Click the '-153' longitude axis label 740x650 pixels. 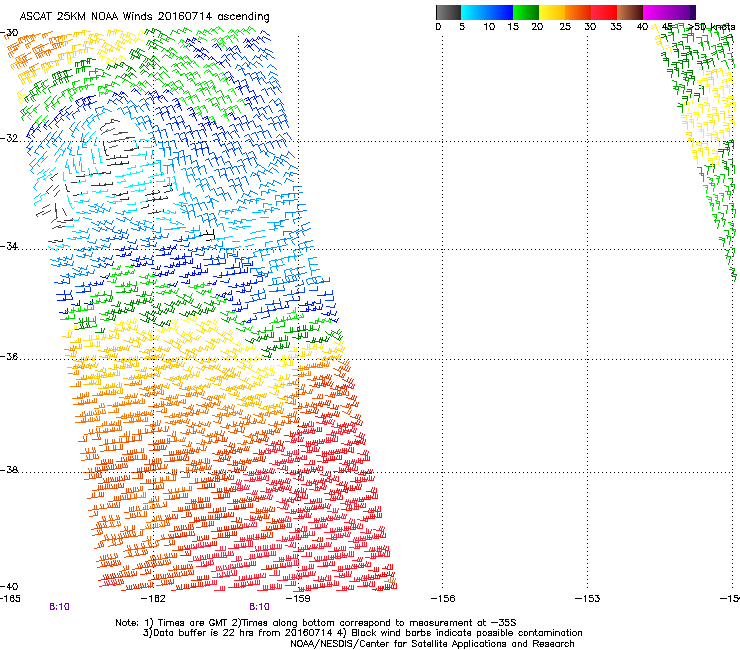(x=588, y=599)
